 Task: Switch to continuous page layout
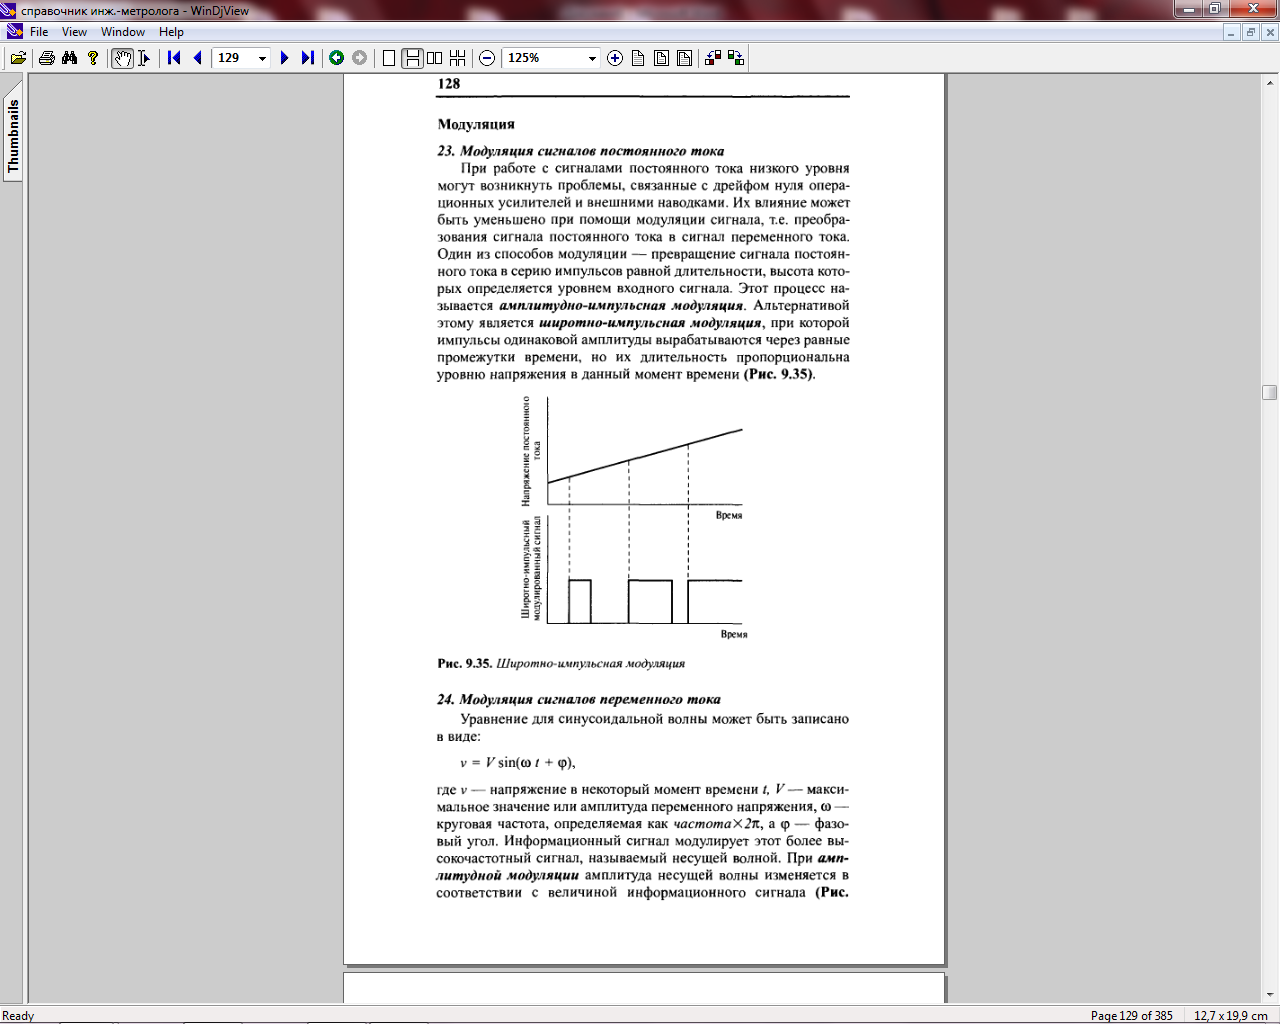412,58
